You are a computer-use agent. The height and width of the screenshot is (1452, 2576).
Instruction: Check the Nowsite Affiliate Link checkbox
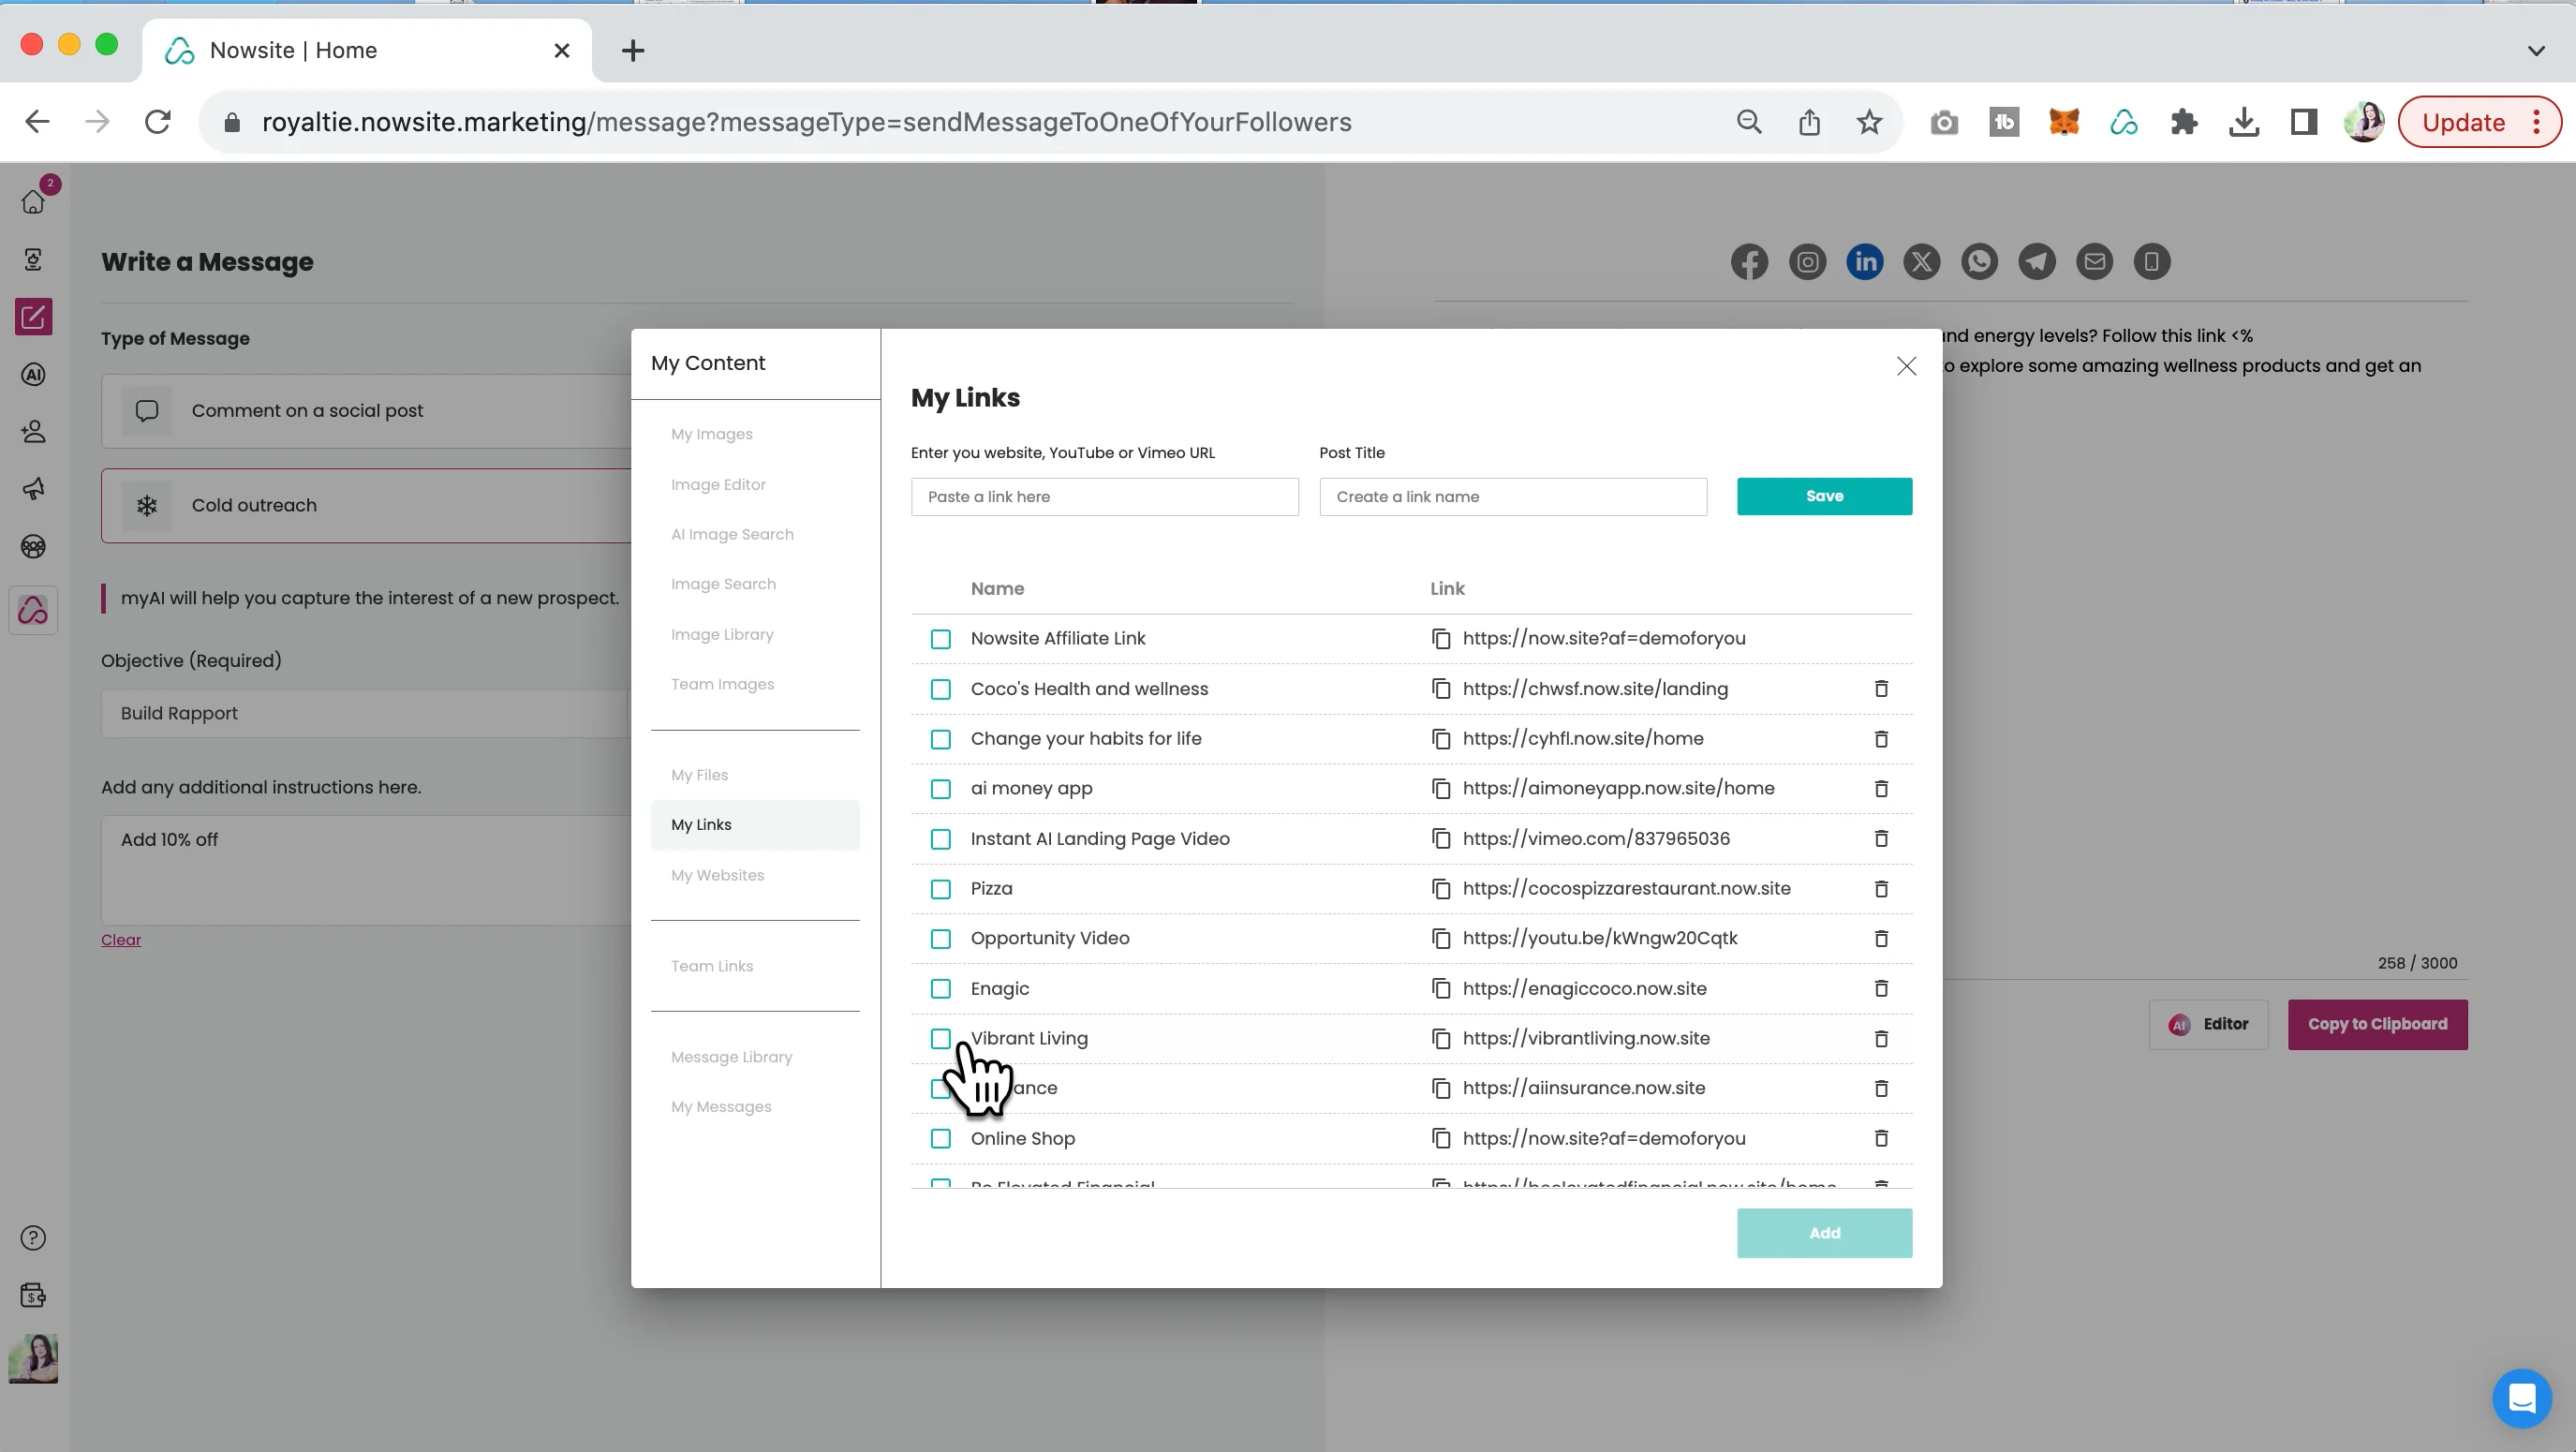tap(940, 638)
